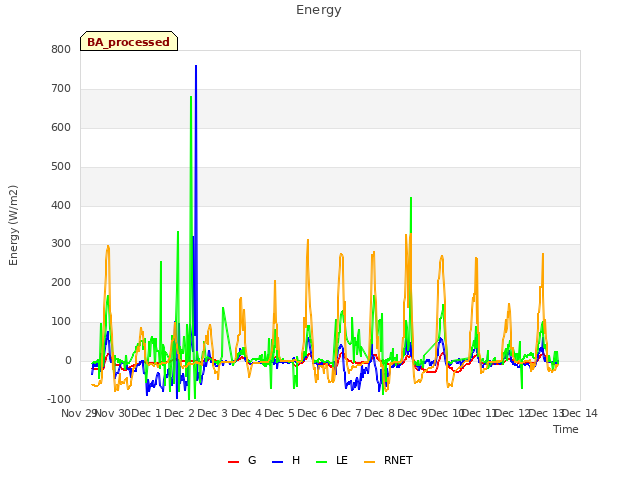Click the Dec 5 x-axis label

[279, 413]
